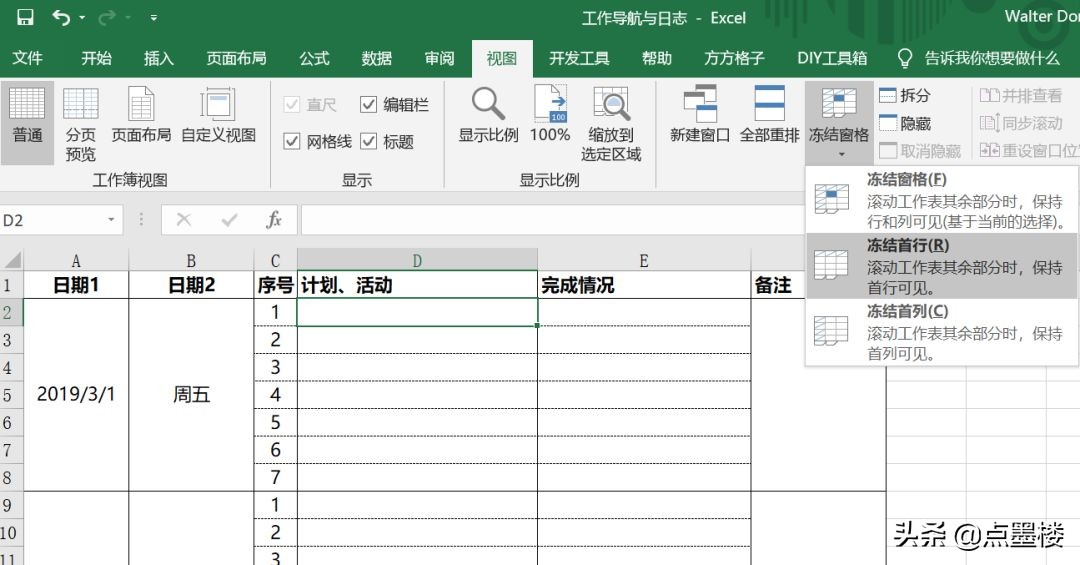The image size is (1080, 565).
Task: Click merged cell 周五
Action: tap(191, 395)
